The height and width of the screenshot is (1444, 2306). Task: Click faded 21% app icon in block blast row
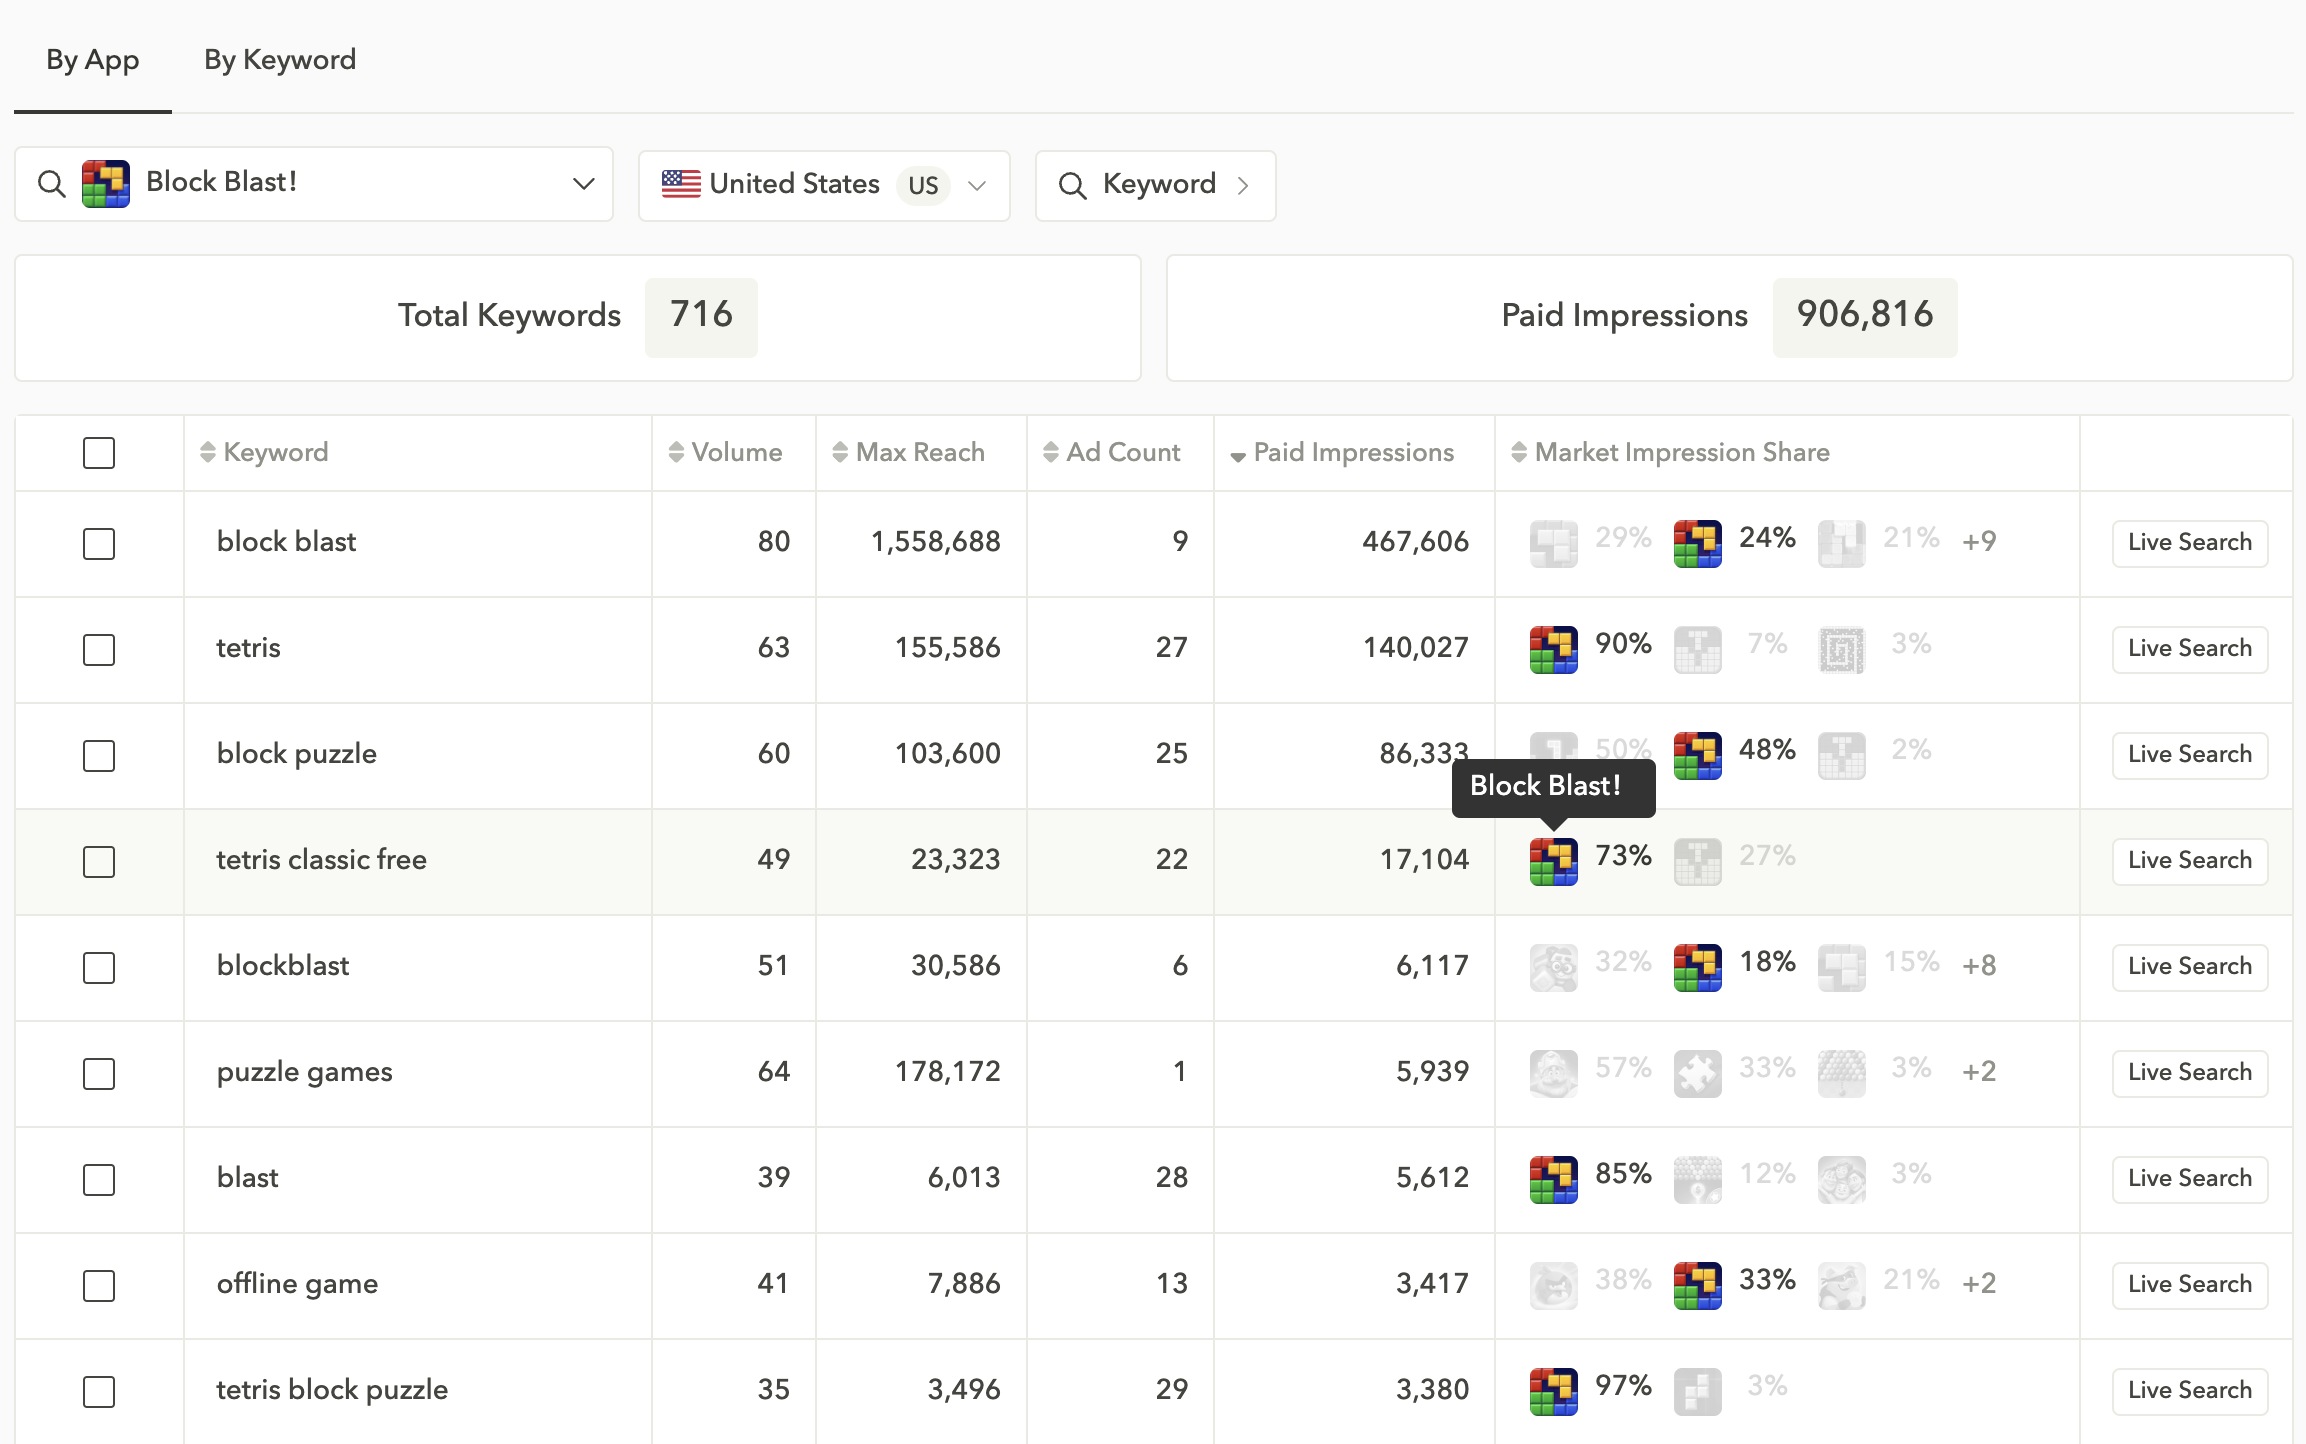[1842, 544]
